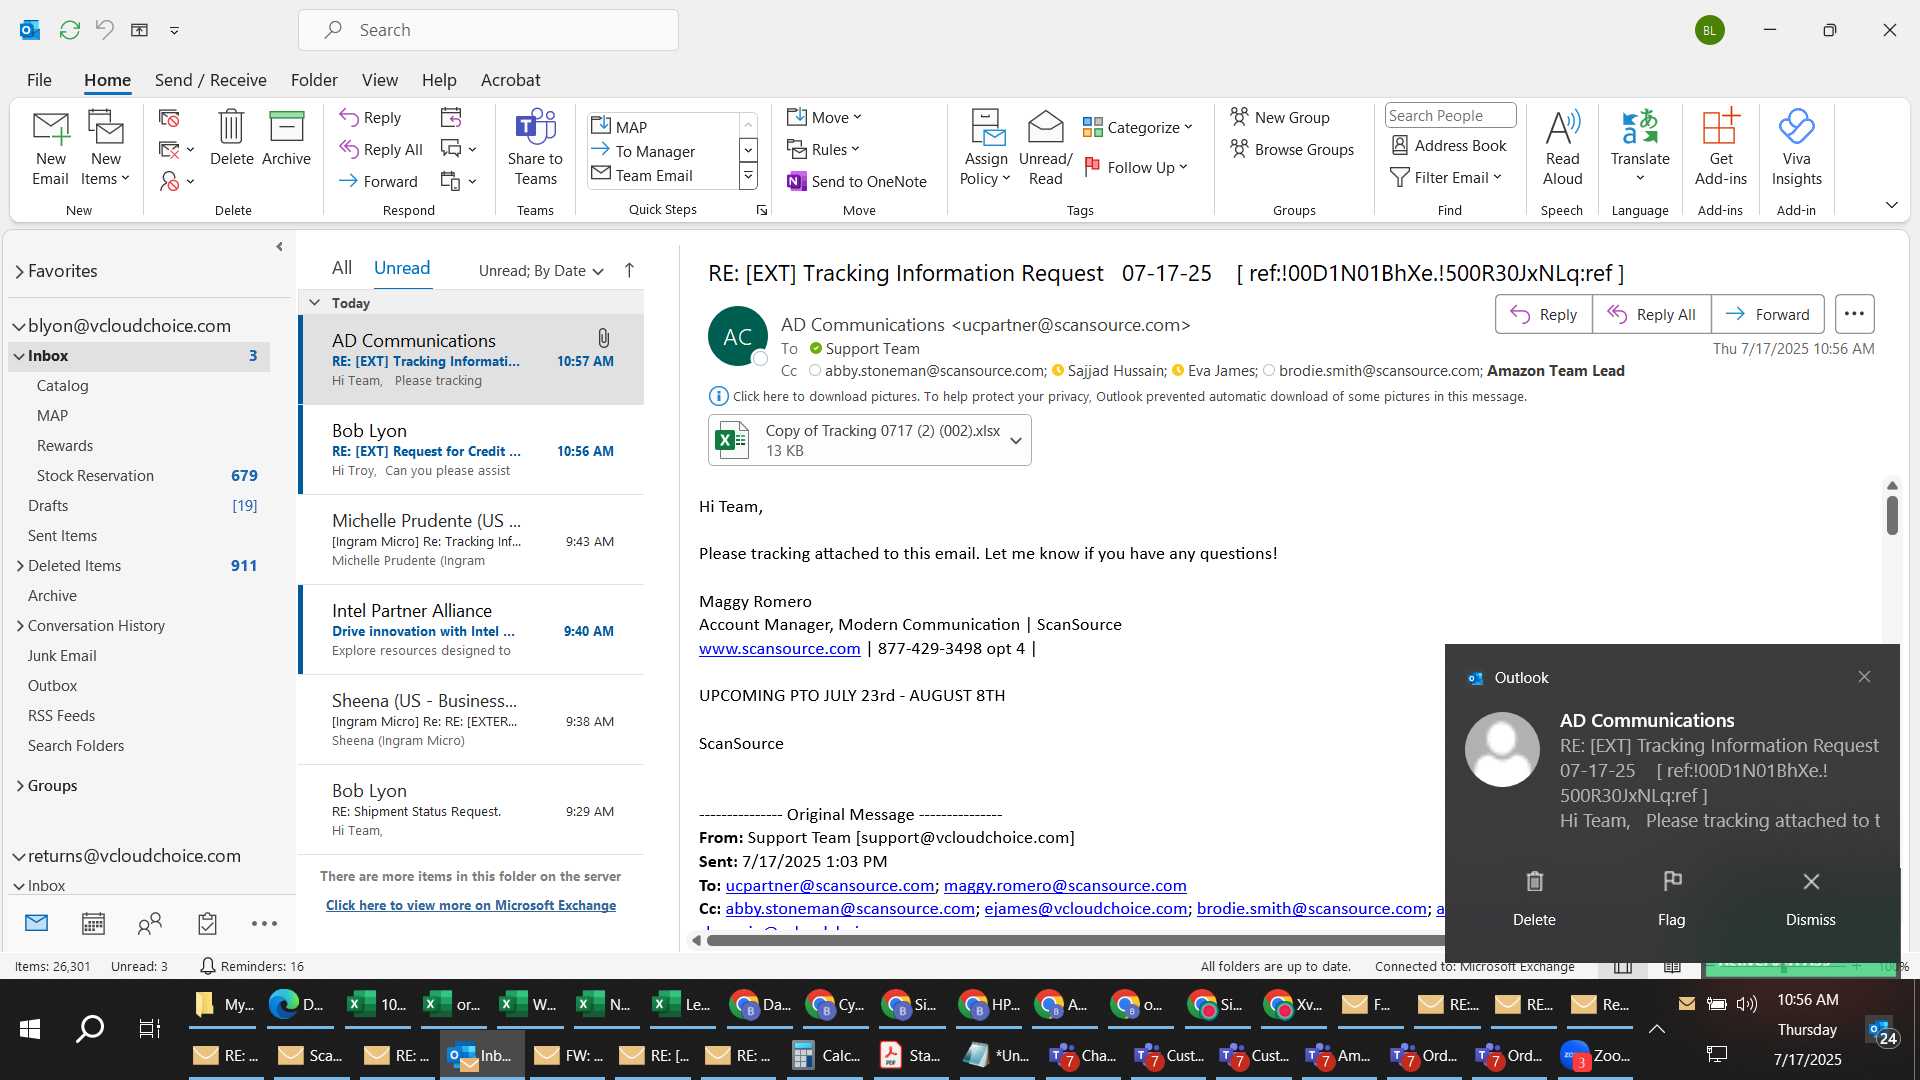1920x1080 pixels.
Task: Dismiss the Outlook notification
Action: [x=1810, y=897]
